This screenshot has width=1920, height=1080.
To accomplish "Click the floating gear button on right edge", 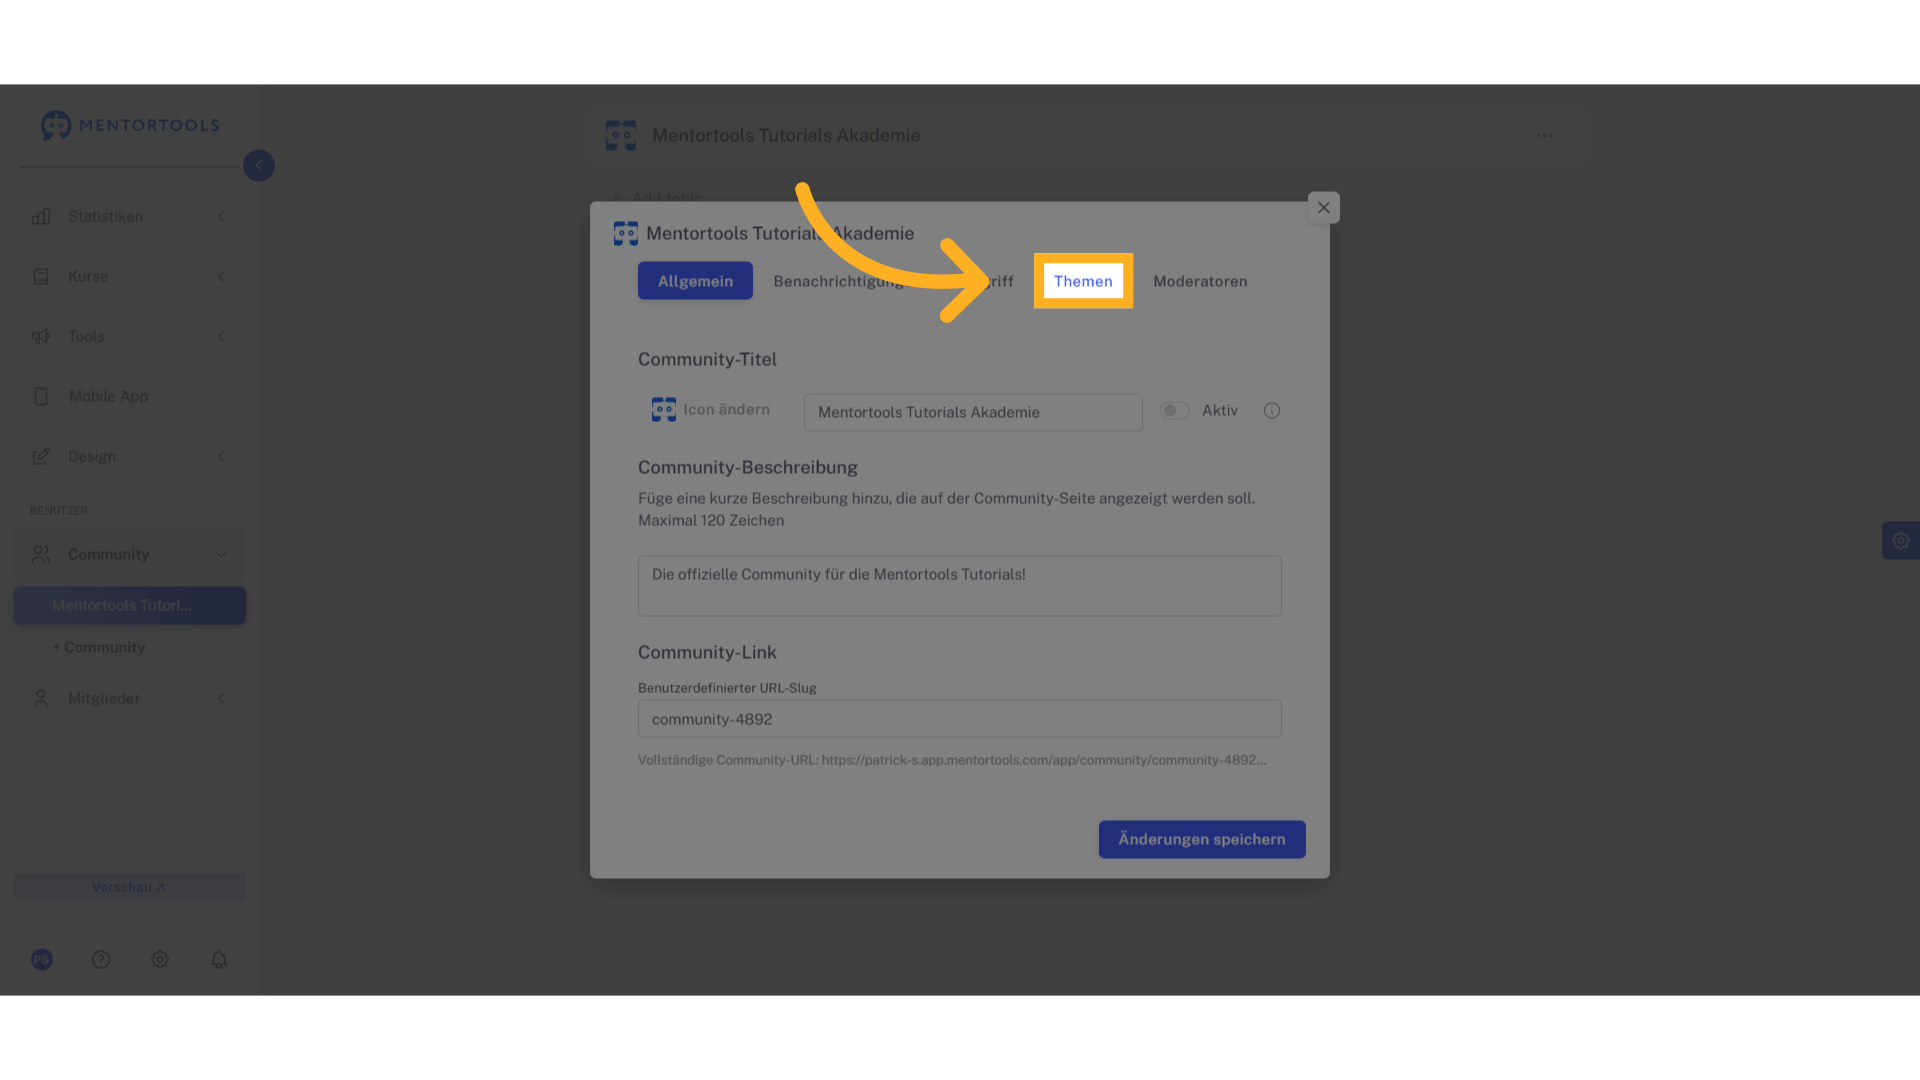I will click(x=1901, y=541).
